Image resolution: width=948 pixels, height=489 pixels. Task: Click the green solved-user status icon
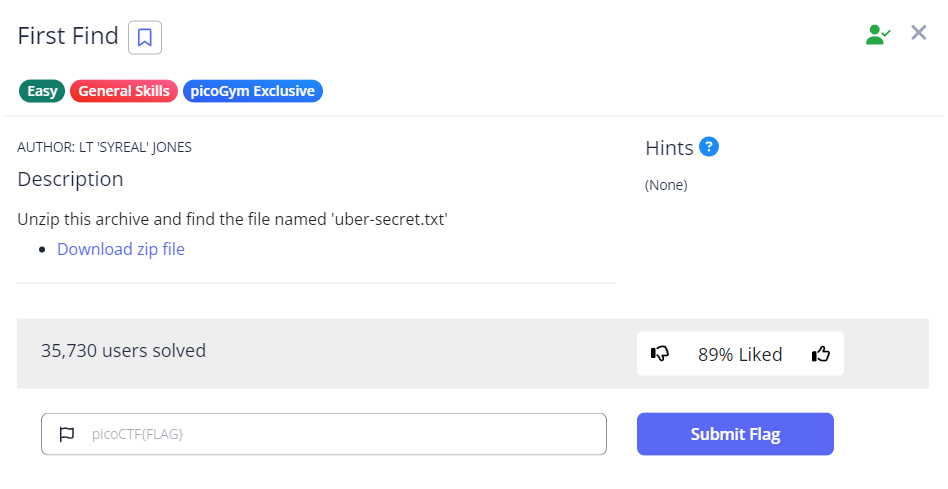[x=878, y=34]
